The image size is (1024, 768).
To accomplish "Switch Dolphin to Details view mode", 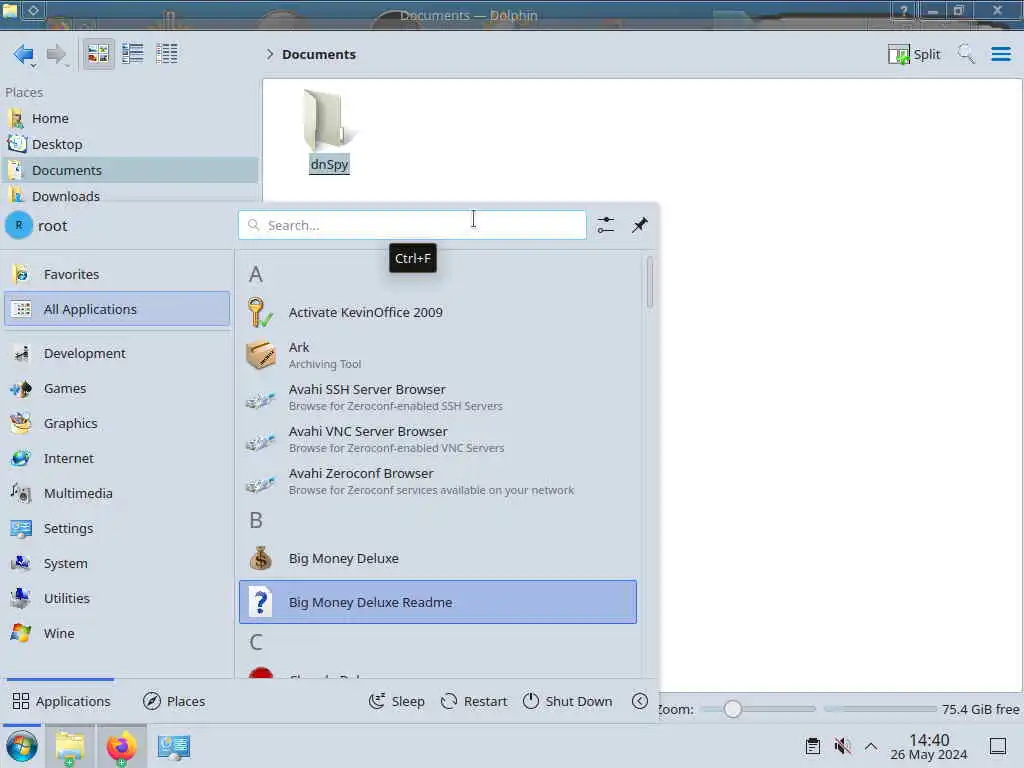I will pyautogui.click(x=167, y=54).
